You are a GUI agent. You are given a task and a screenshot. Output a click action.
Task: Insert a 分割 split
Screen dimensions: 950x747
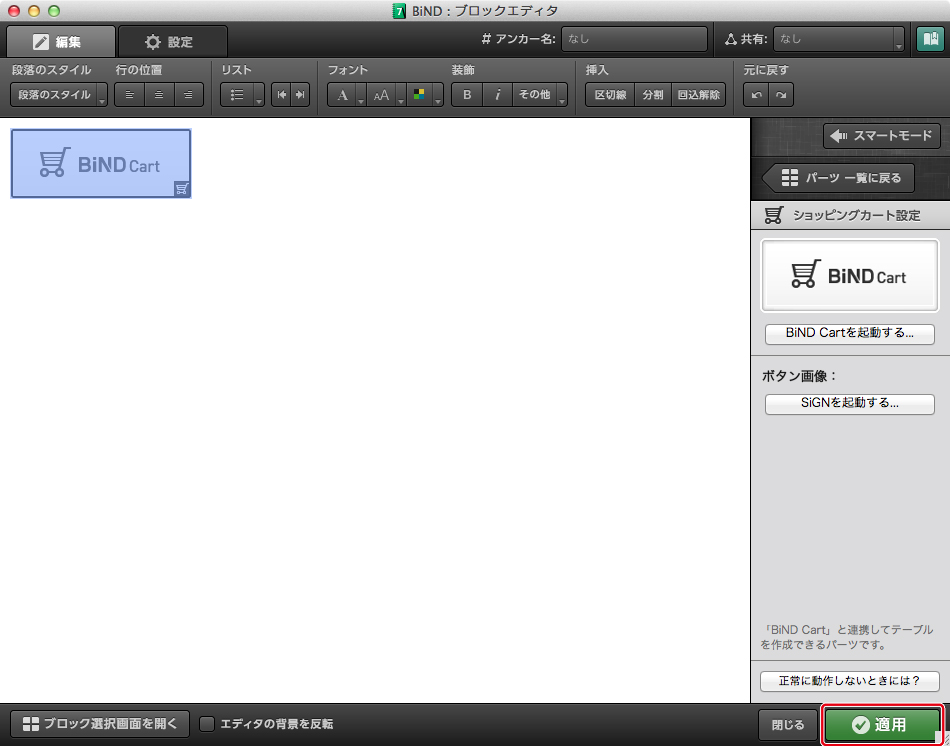653,95
